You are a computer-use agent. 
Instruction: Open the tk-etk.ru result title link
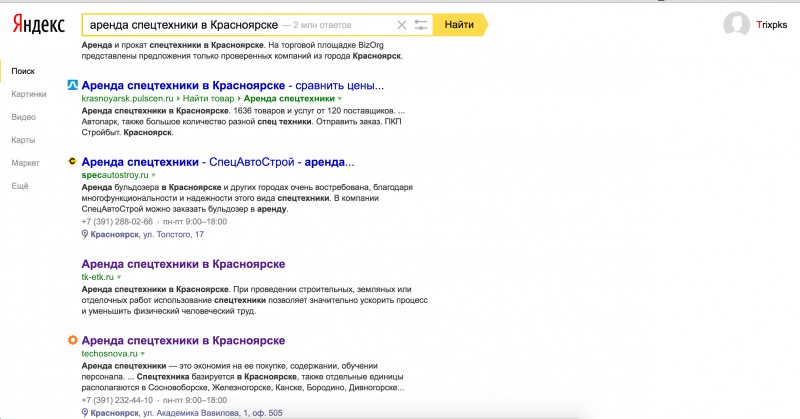[183, 262]
